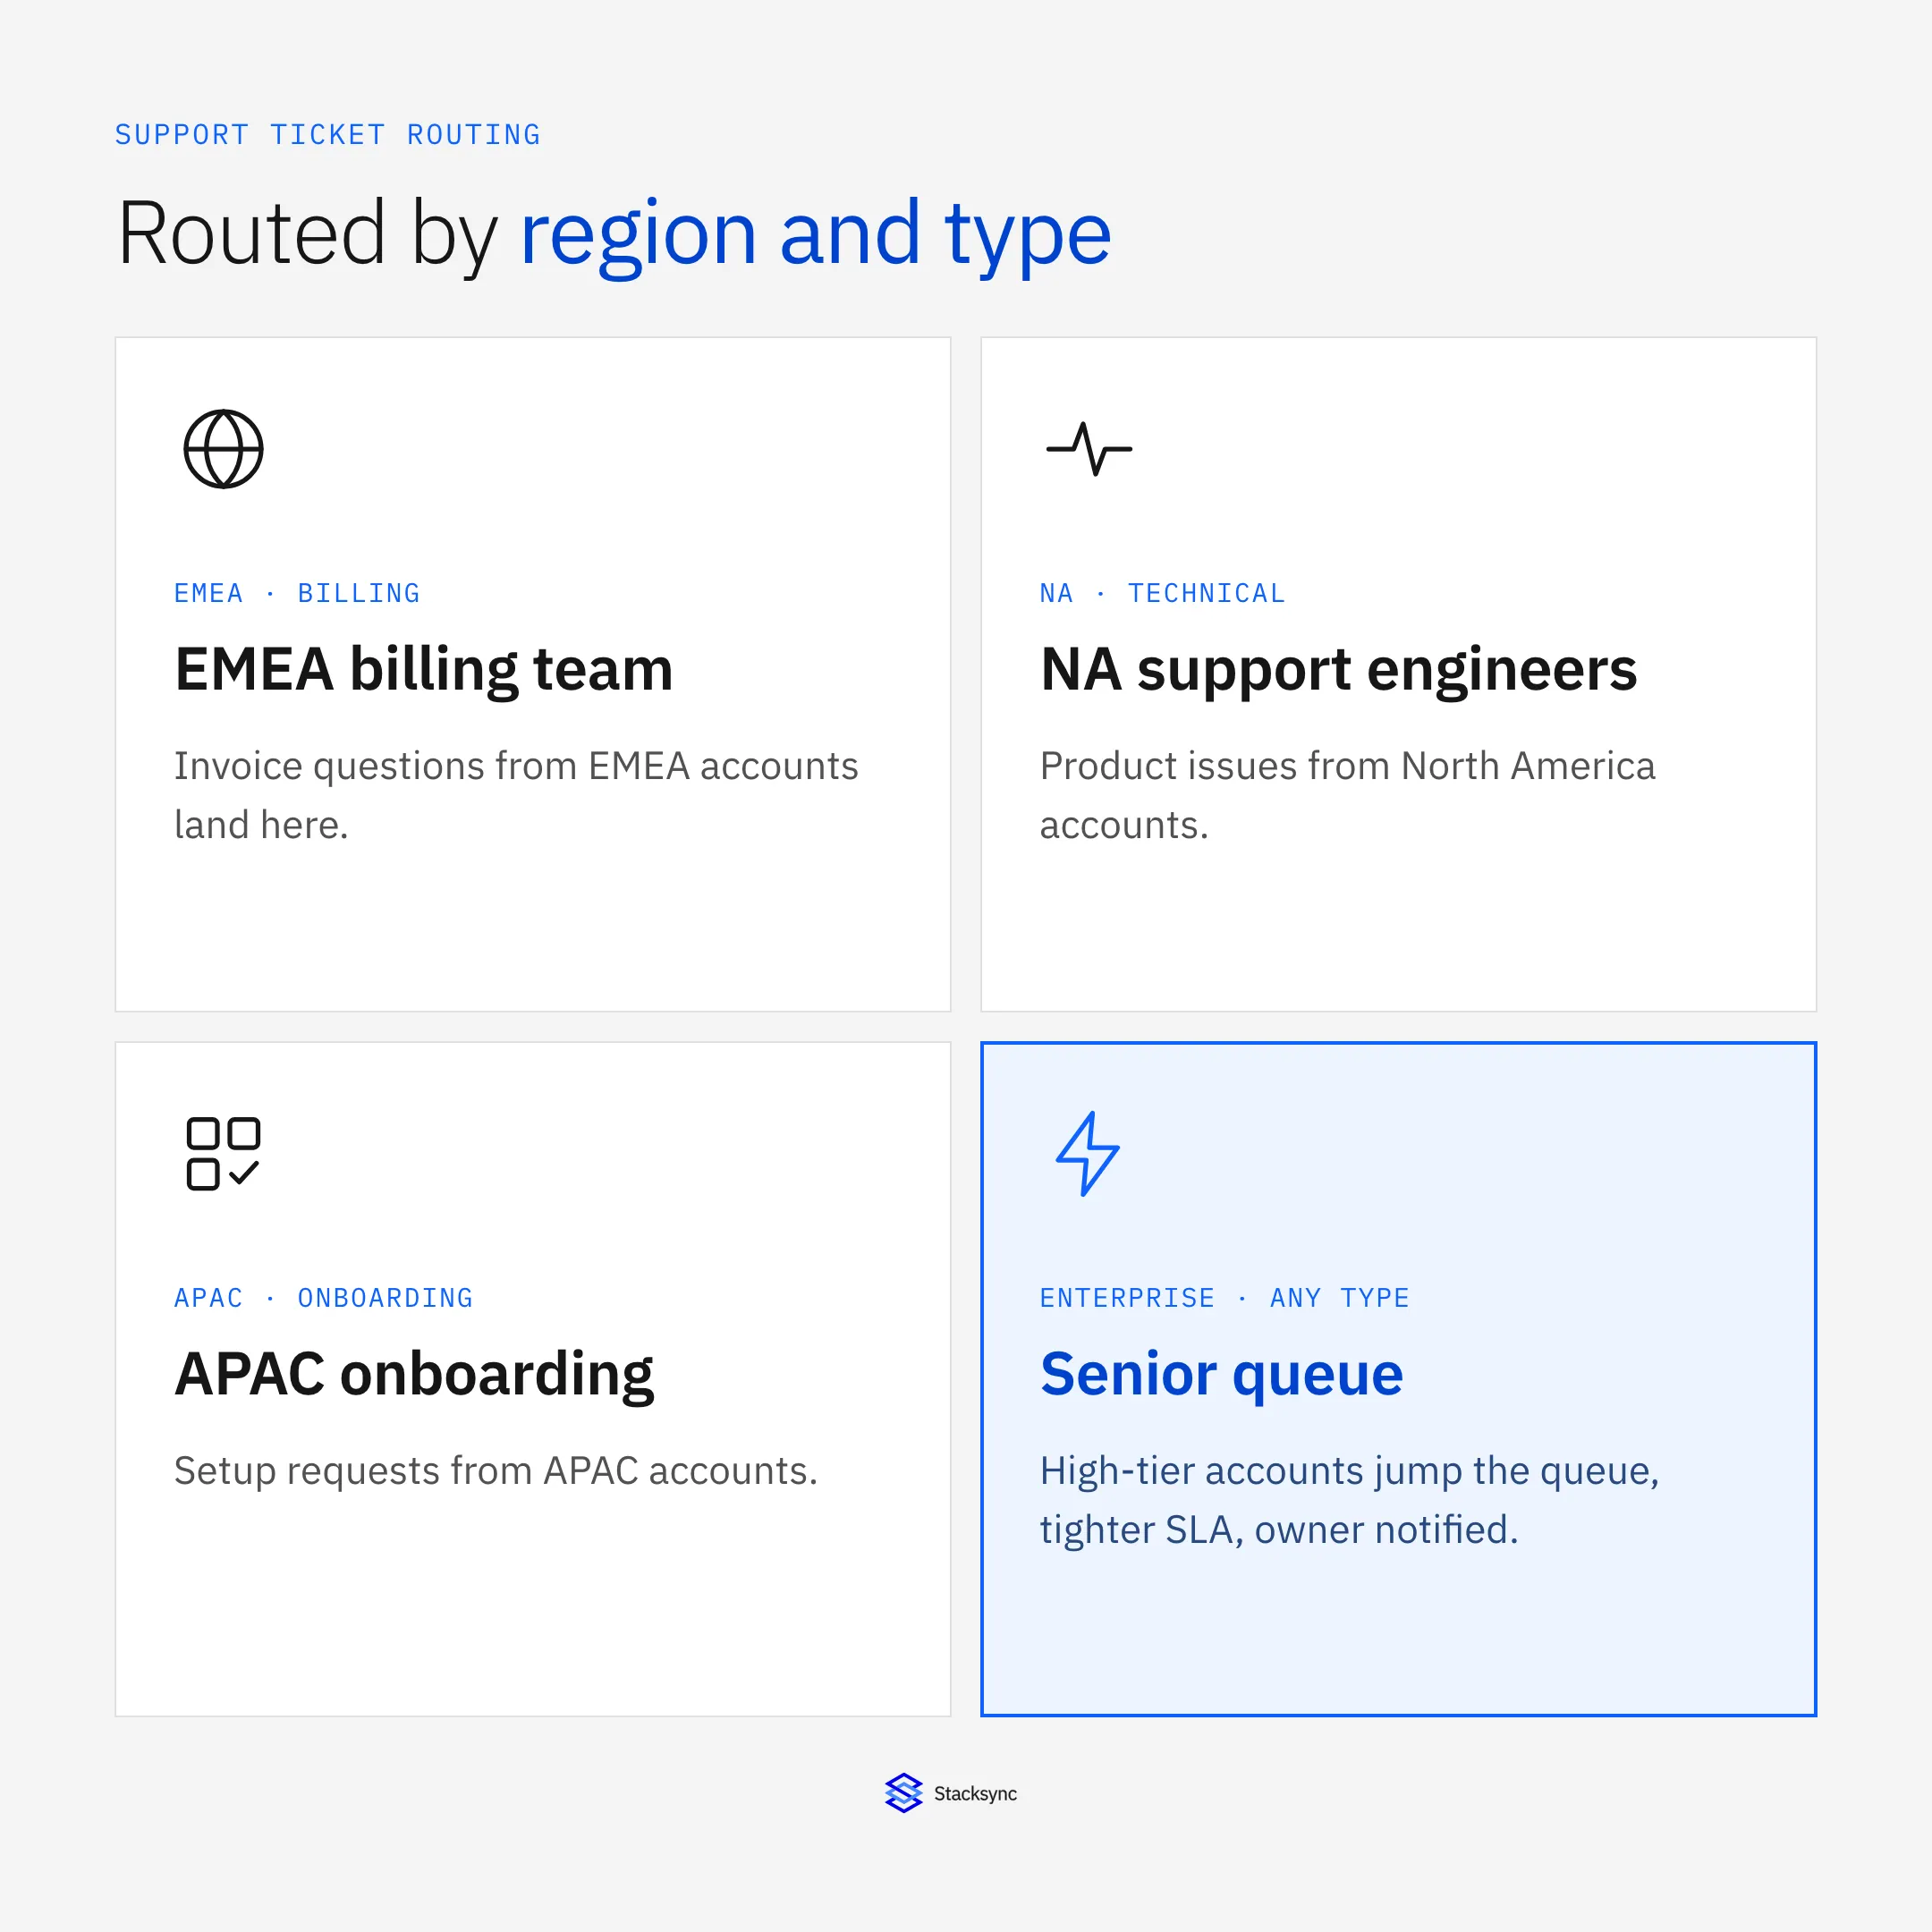Screen dimensions: 1932x1932
Task: Click 'Invoice questions from EMEA accounts land here.'
Action: [x=516, y=795]
